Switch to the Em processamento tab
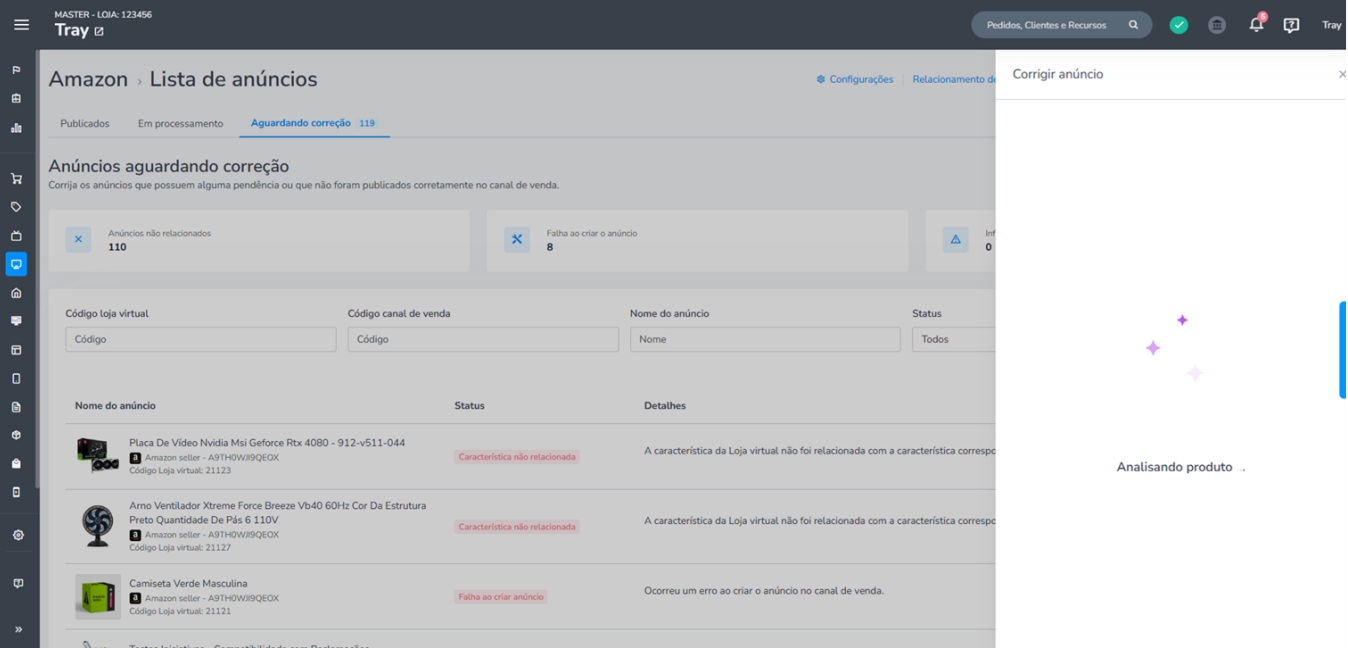Screen dimensions: 1348x648 pyautogui.click(x=180, y=124)
